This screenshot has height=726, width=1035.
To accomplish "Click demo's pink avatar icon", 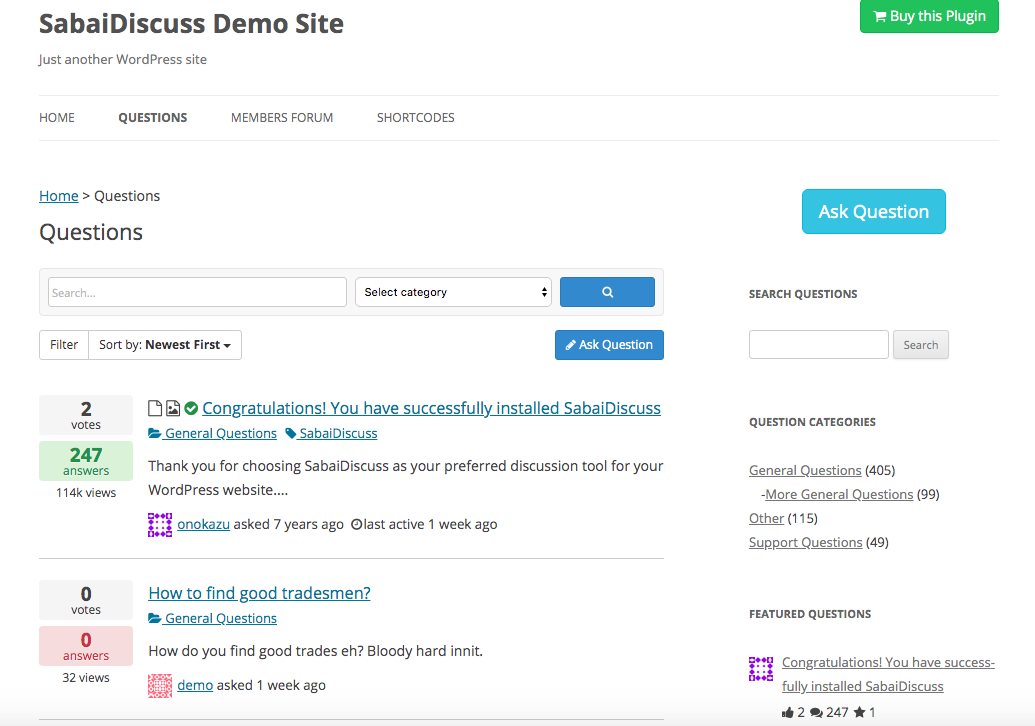I will (x=160, y=686).
